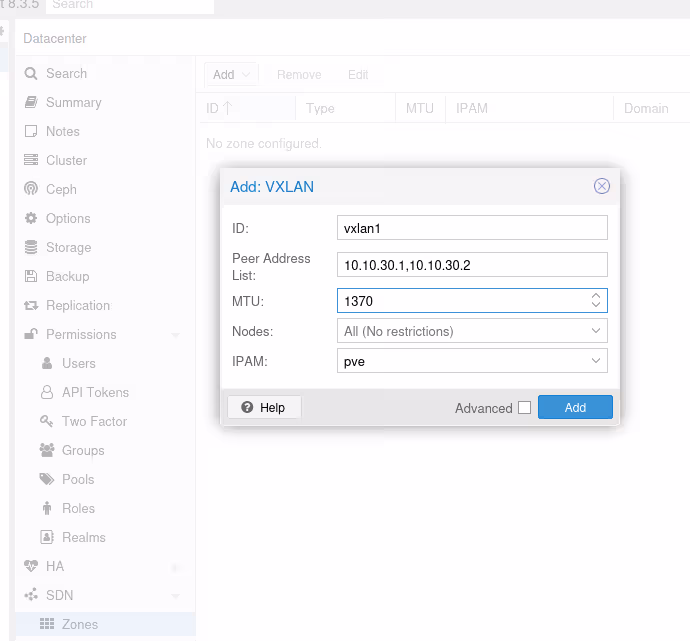Click the Peer Address List field
The image size is (690, 641).
tap(472, 265)
